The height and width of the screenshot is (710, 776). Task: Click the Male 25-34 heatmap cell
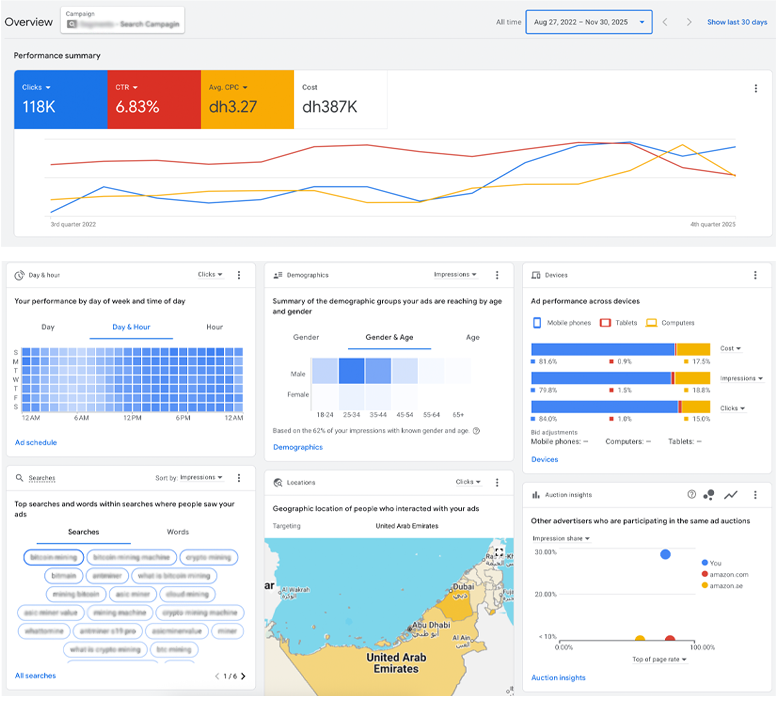(351, 372)
